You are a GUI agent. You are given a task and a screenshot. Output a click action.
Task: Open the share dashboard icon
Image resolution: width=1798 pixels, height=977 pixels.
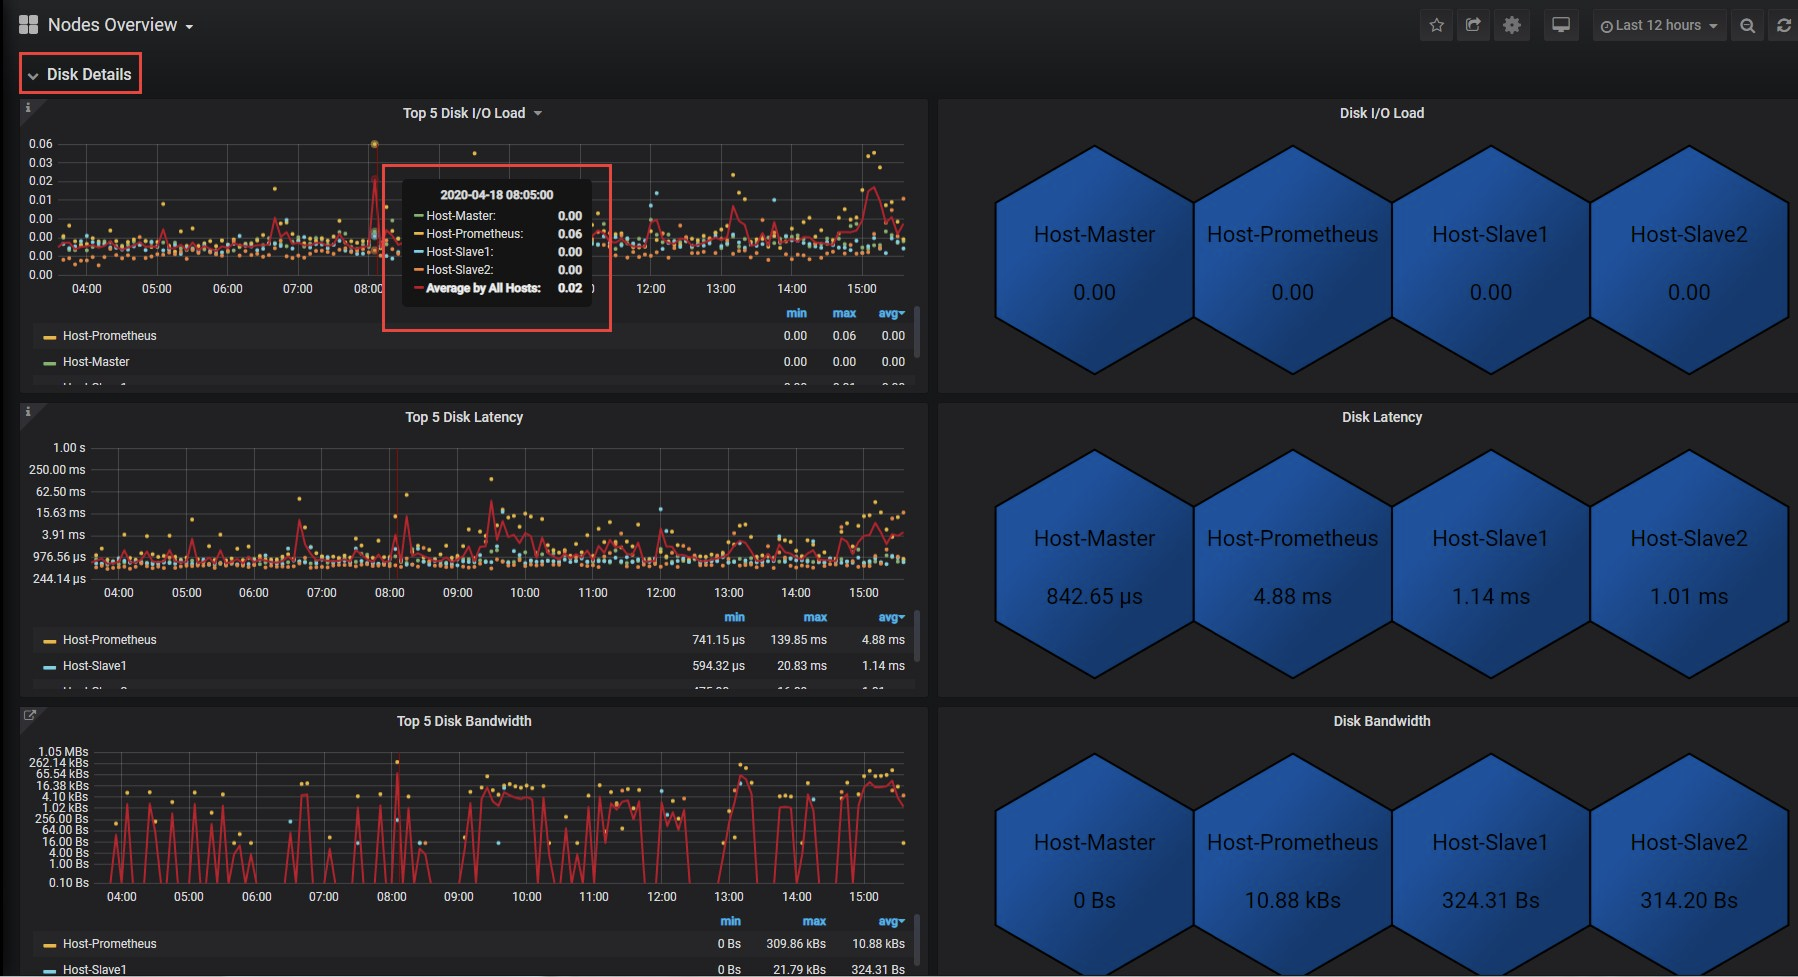click(1474, 26)
